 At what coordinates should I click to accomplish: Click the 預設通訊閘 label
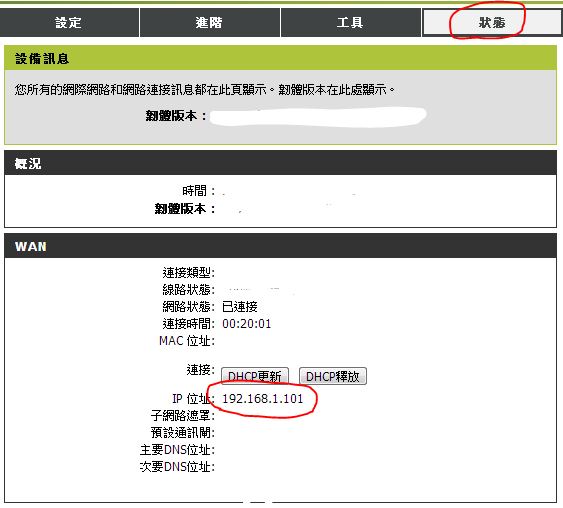point(182,433)
